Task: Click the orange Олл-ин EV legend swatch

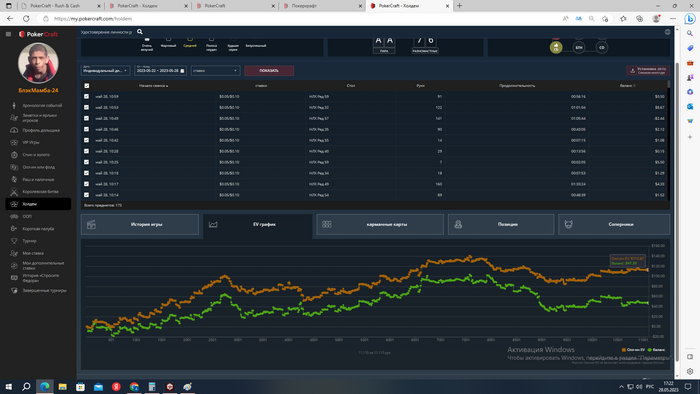Action: 624,350
